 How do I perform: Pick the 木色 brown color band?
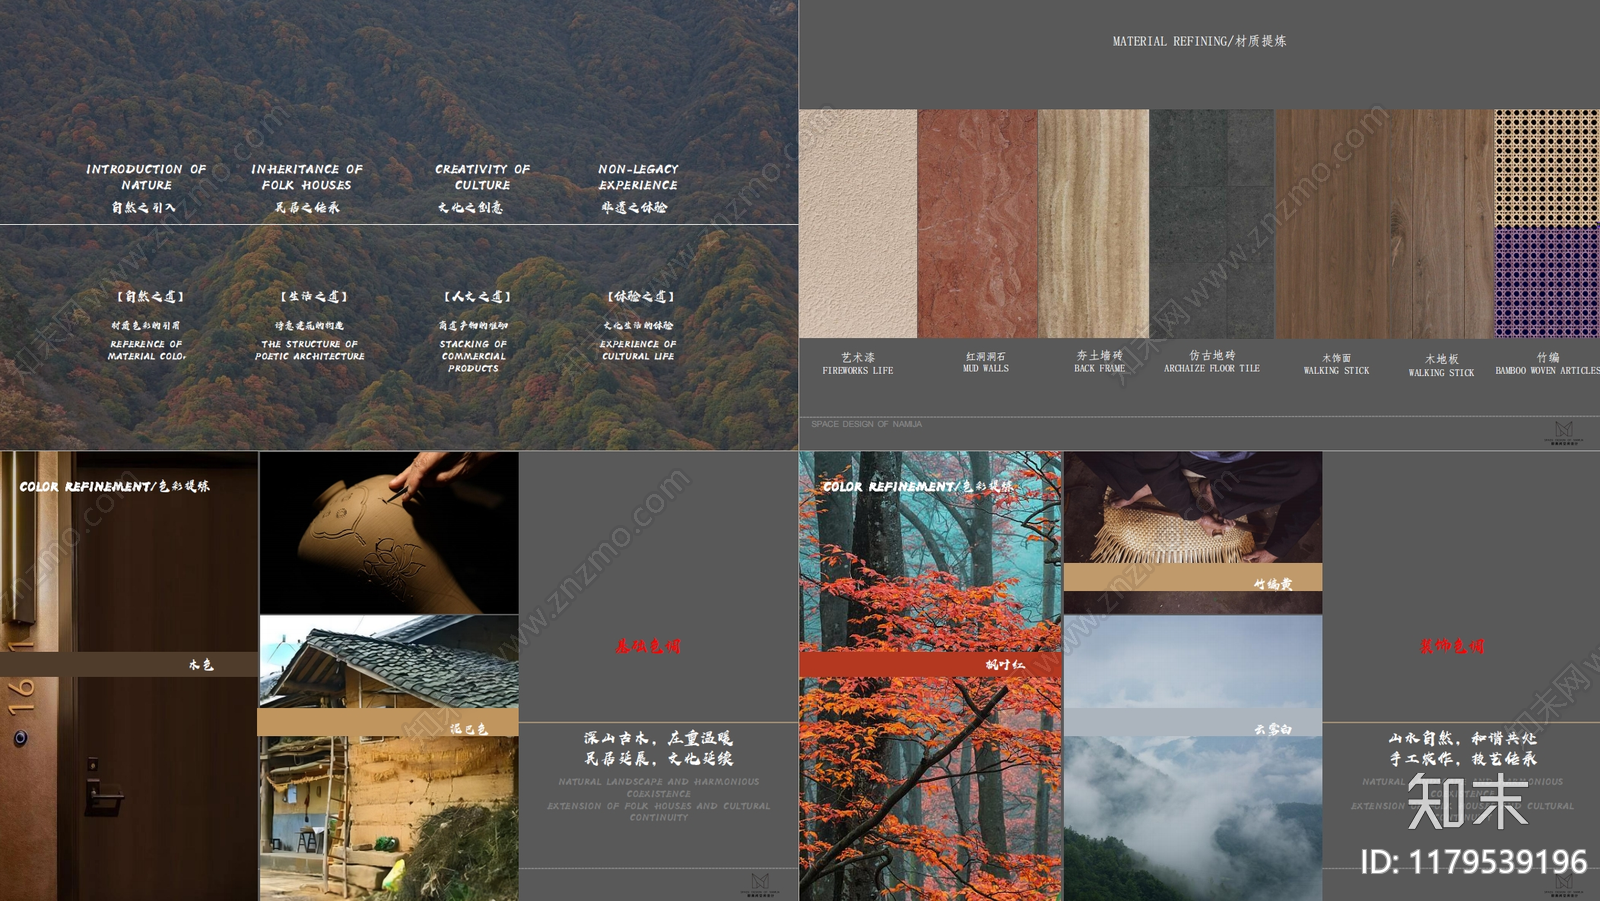129,665
